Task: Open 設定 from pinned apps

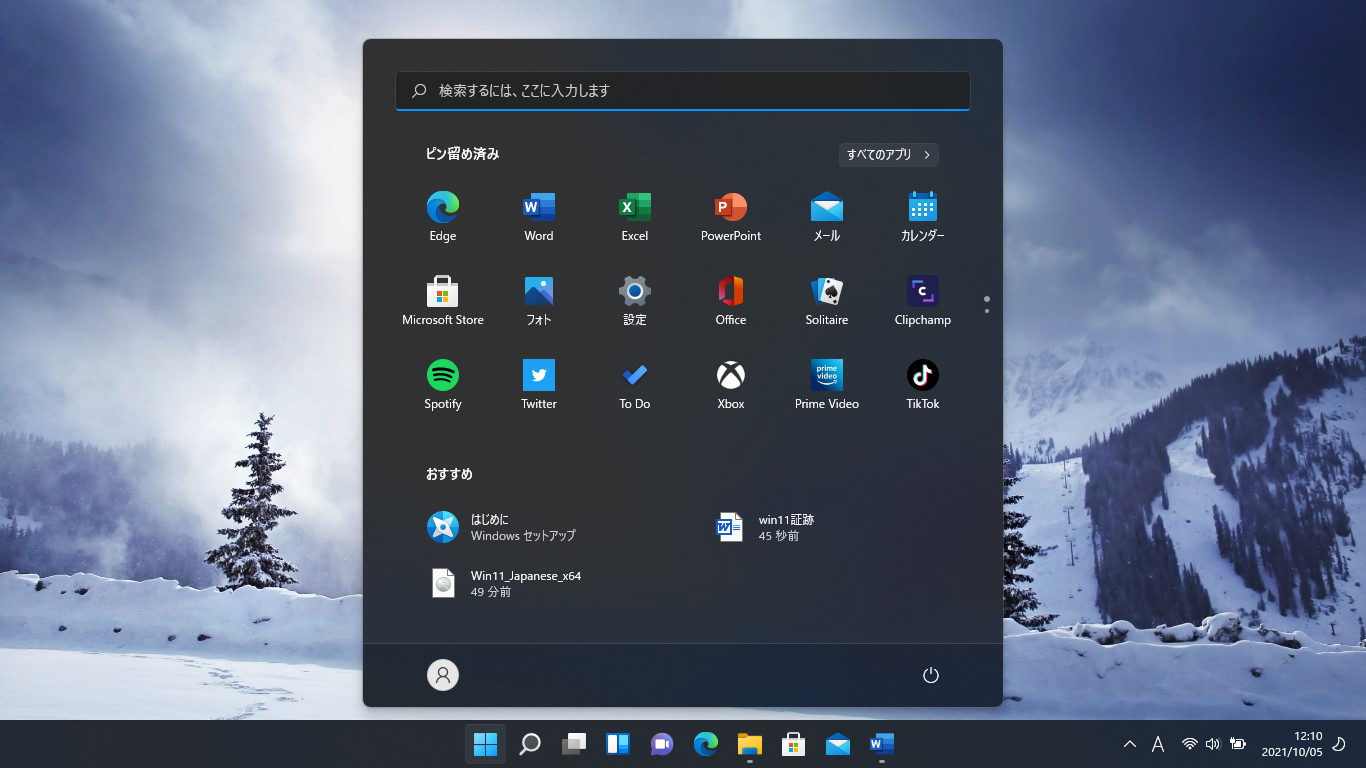Action: coord(635,301)
